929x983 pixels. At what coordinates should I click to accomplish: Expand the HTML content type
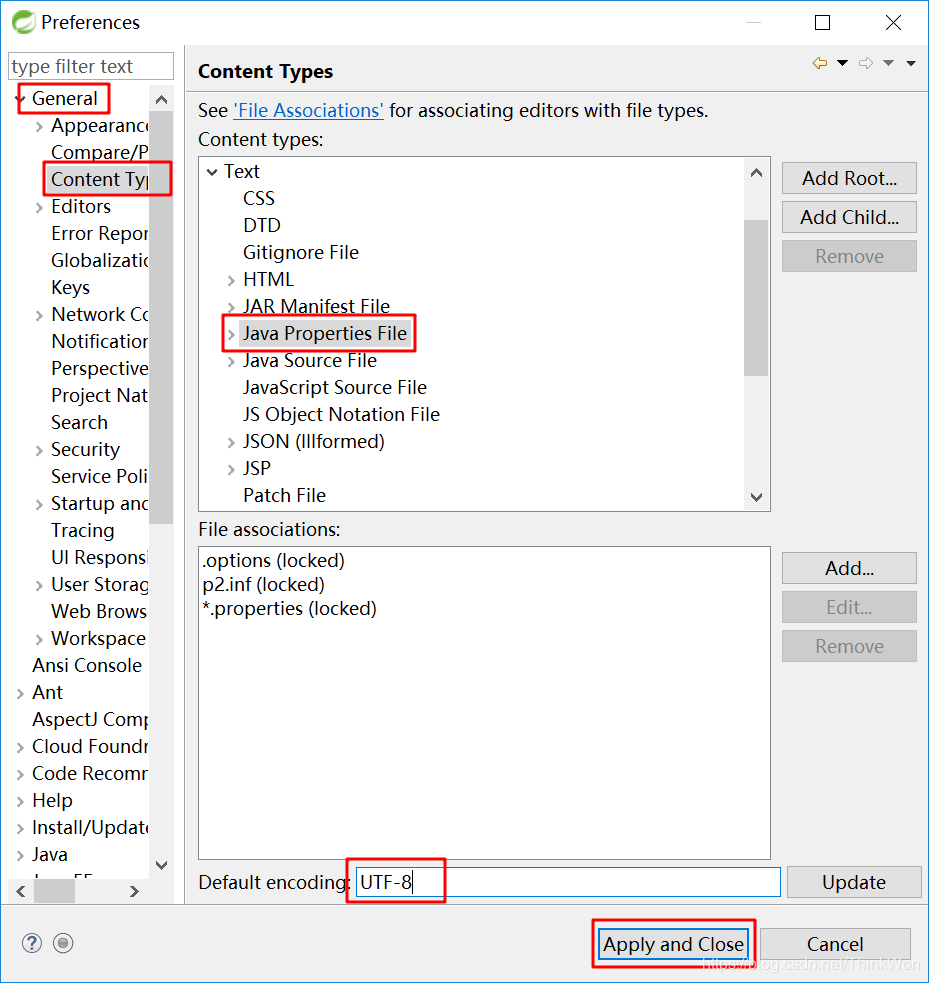pyautogui.click(x=231, y=280)
